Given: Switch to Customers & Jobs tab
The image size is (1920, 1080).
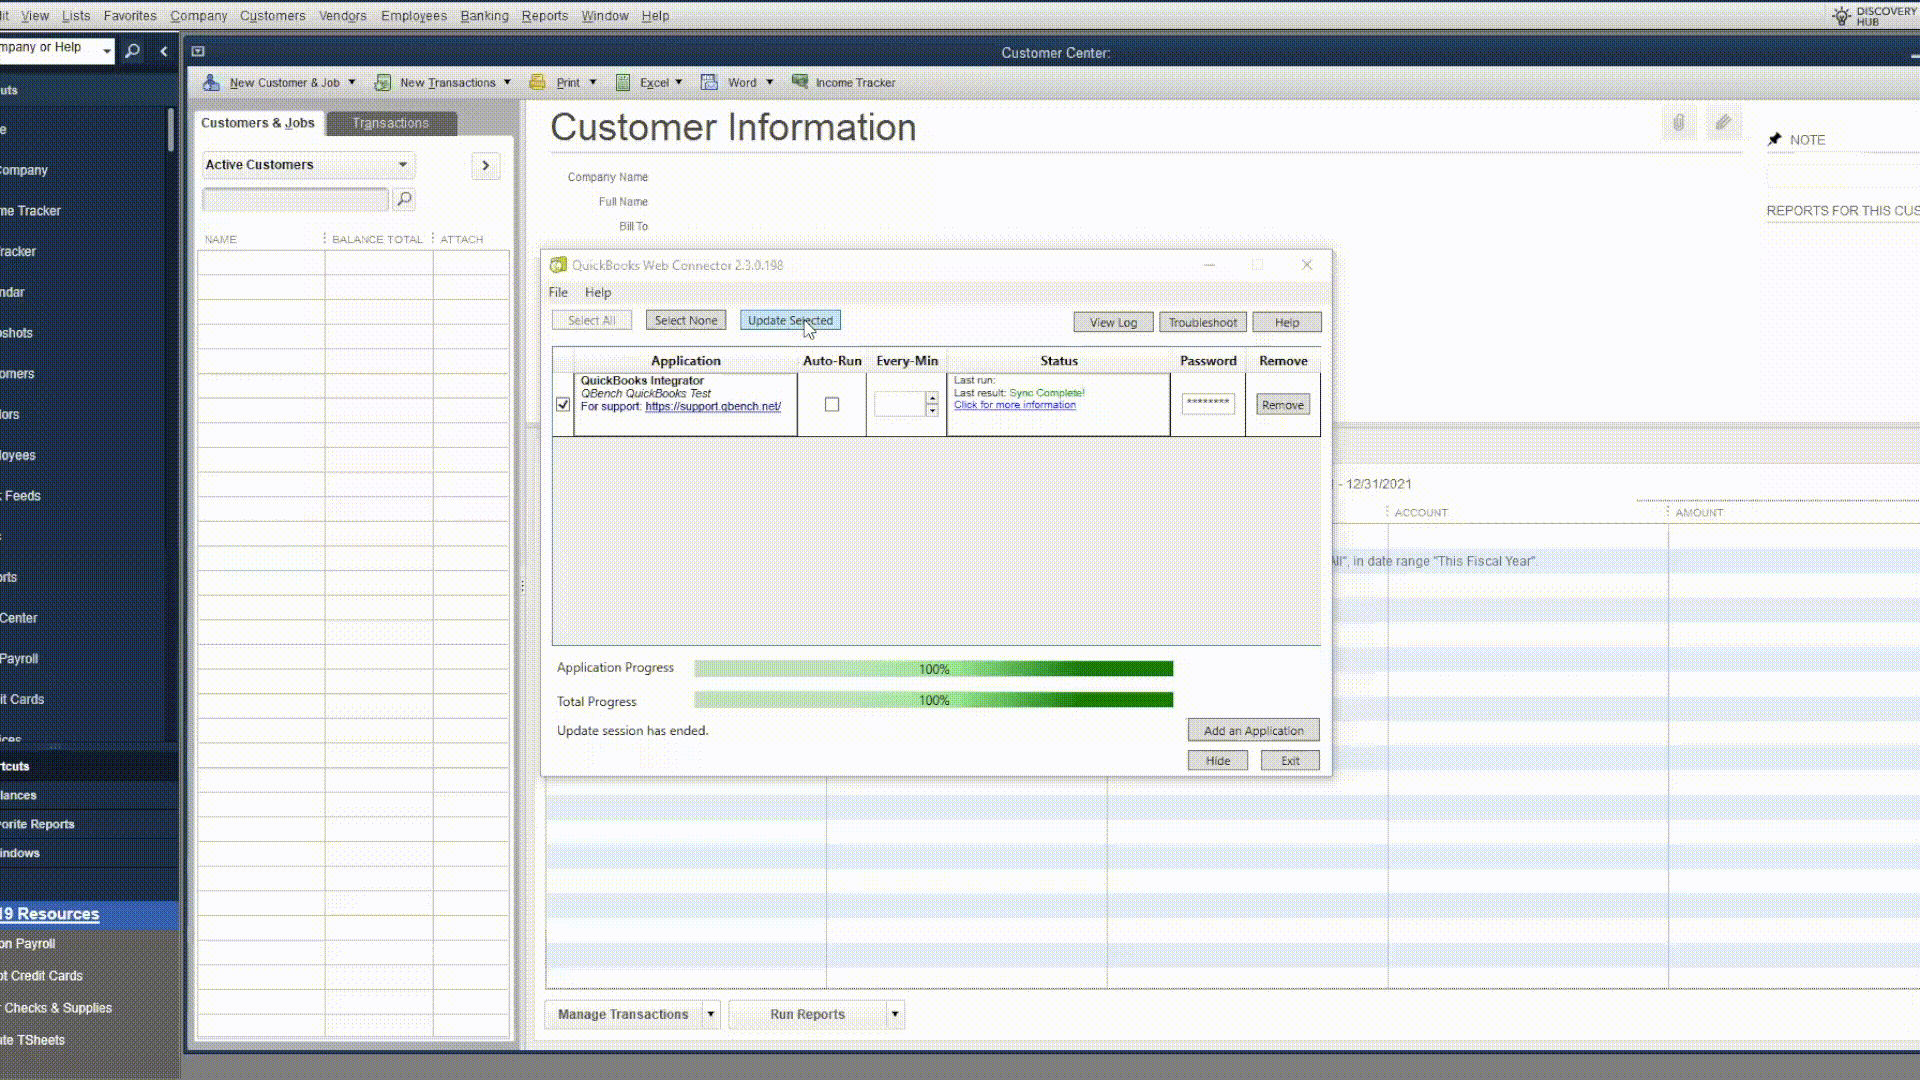Looking at the screenshot, I should tap(258, 123).
